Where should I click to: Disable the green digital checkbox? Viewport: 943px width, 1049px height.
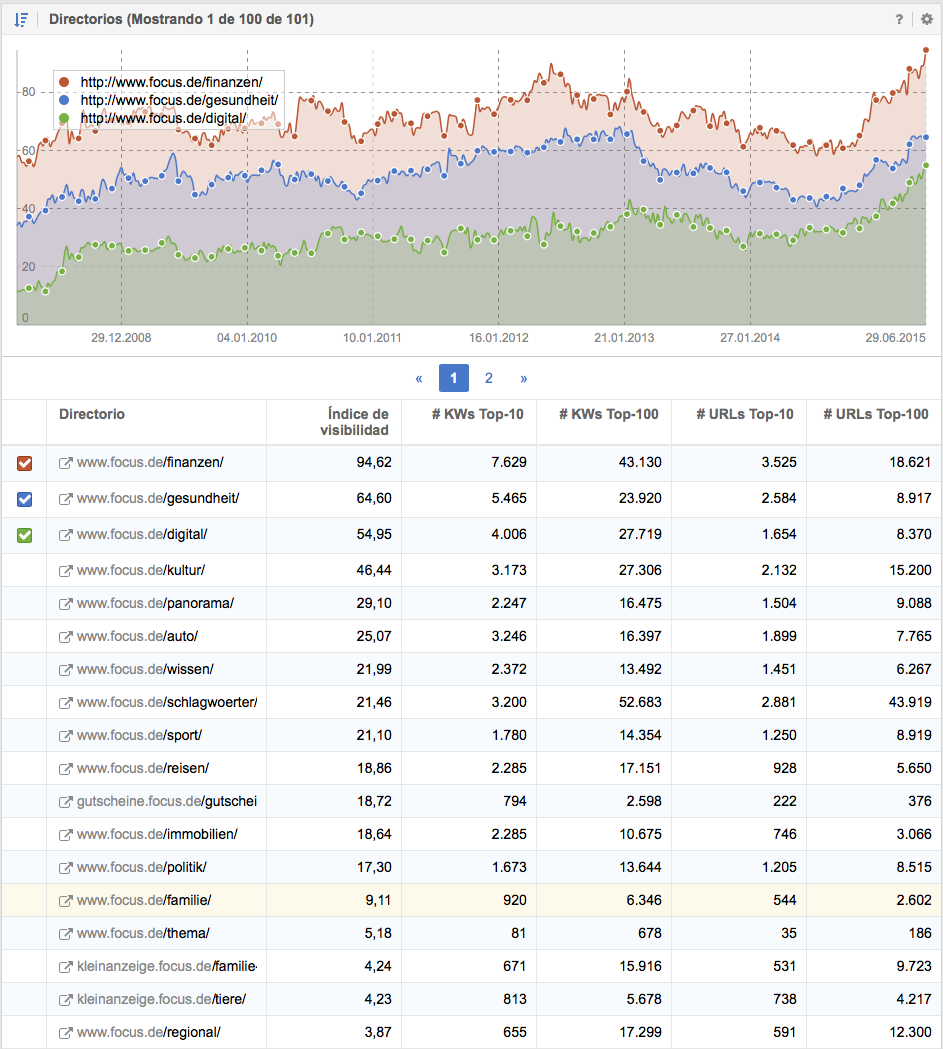pyautogui.click(x=25, y=535)
